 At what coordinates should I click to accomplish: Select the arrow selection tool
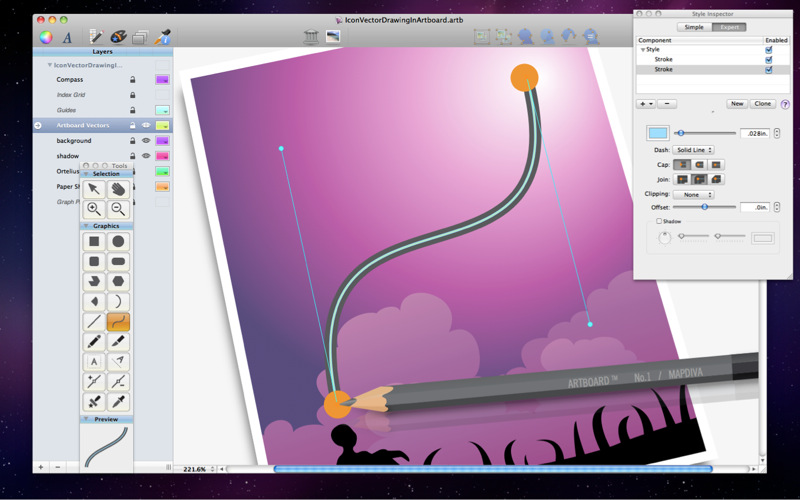tap(94, 188)
